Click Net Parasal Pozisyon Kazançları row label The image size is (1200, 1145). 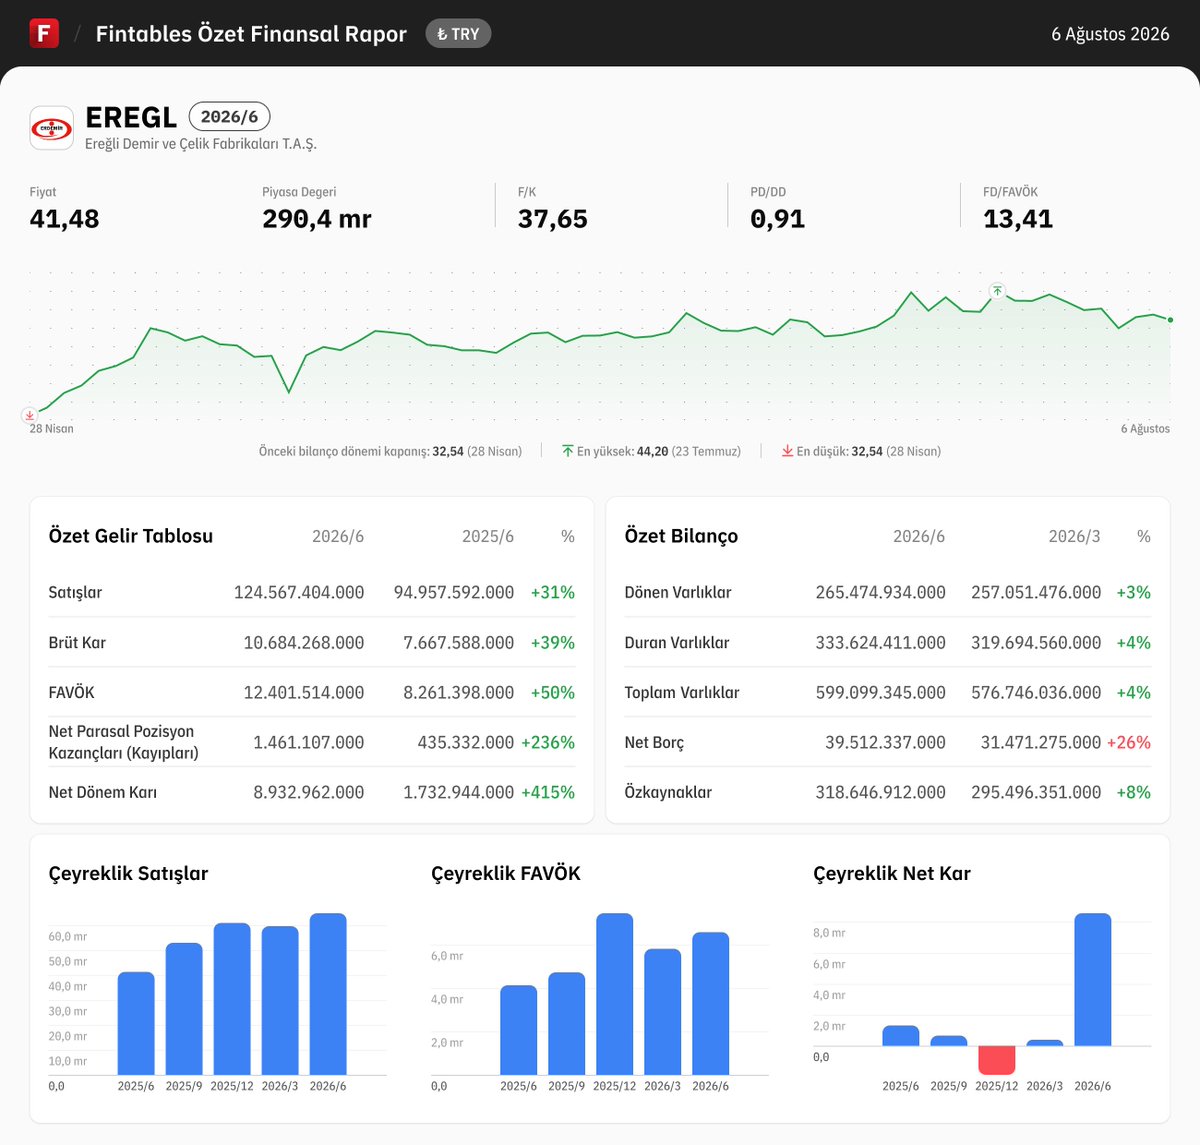(x=123, y=742)
